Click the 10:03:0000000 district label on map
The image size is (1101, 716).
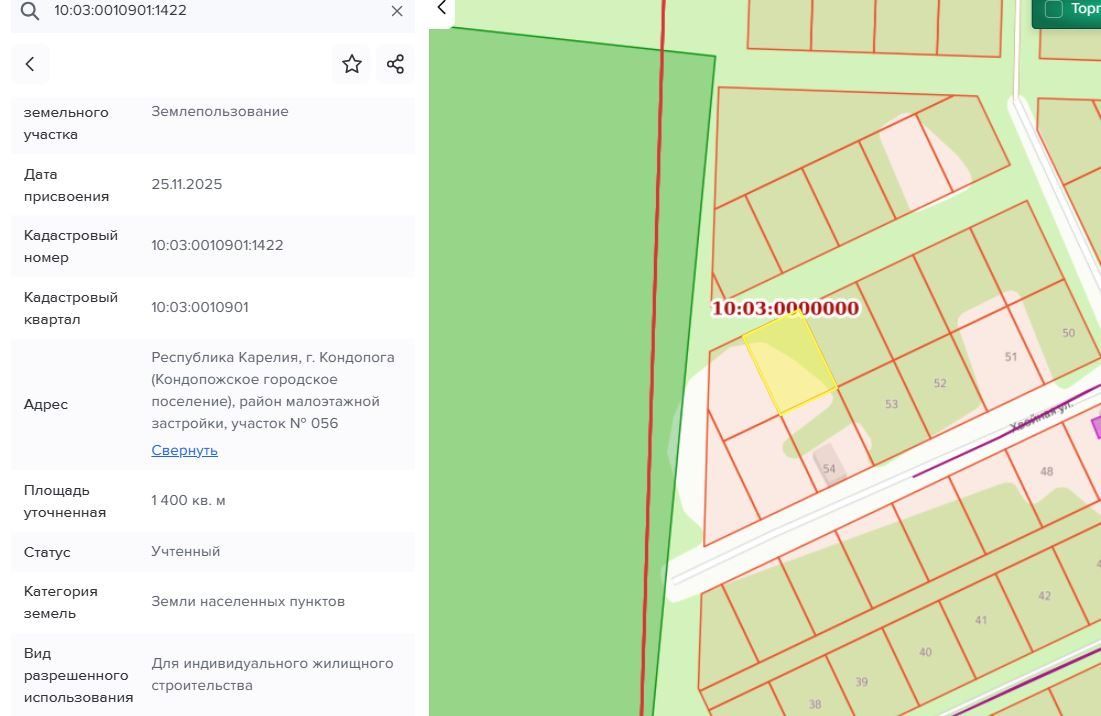[x=785, y=308]
